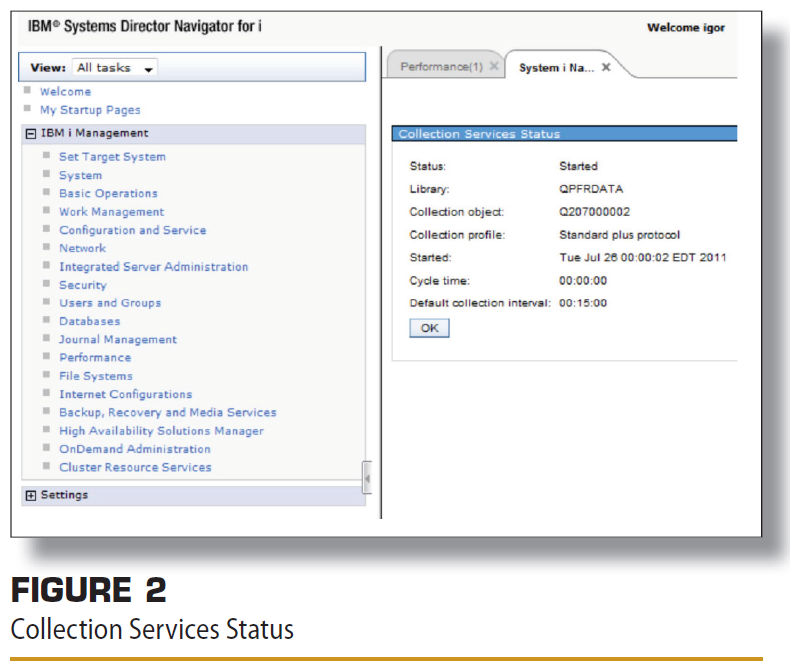Image resolution: width=790 pixels, height=671 pixels.
Task: Open Performance in the task list
Action: click(x=95, y=358)
